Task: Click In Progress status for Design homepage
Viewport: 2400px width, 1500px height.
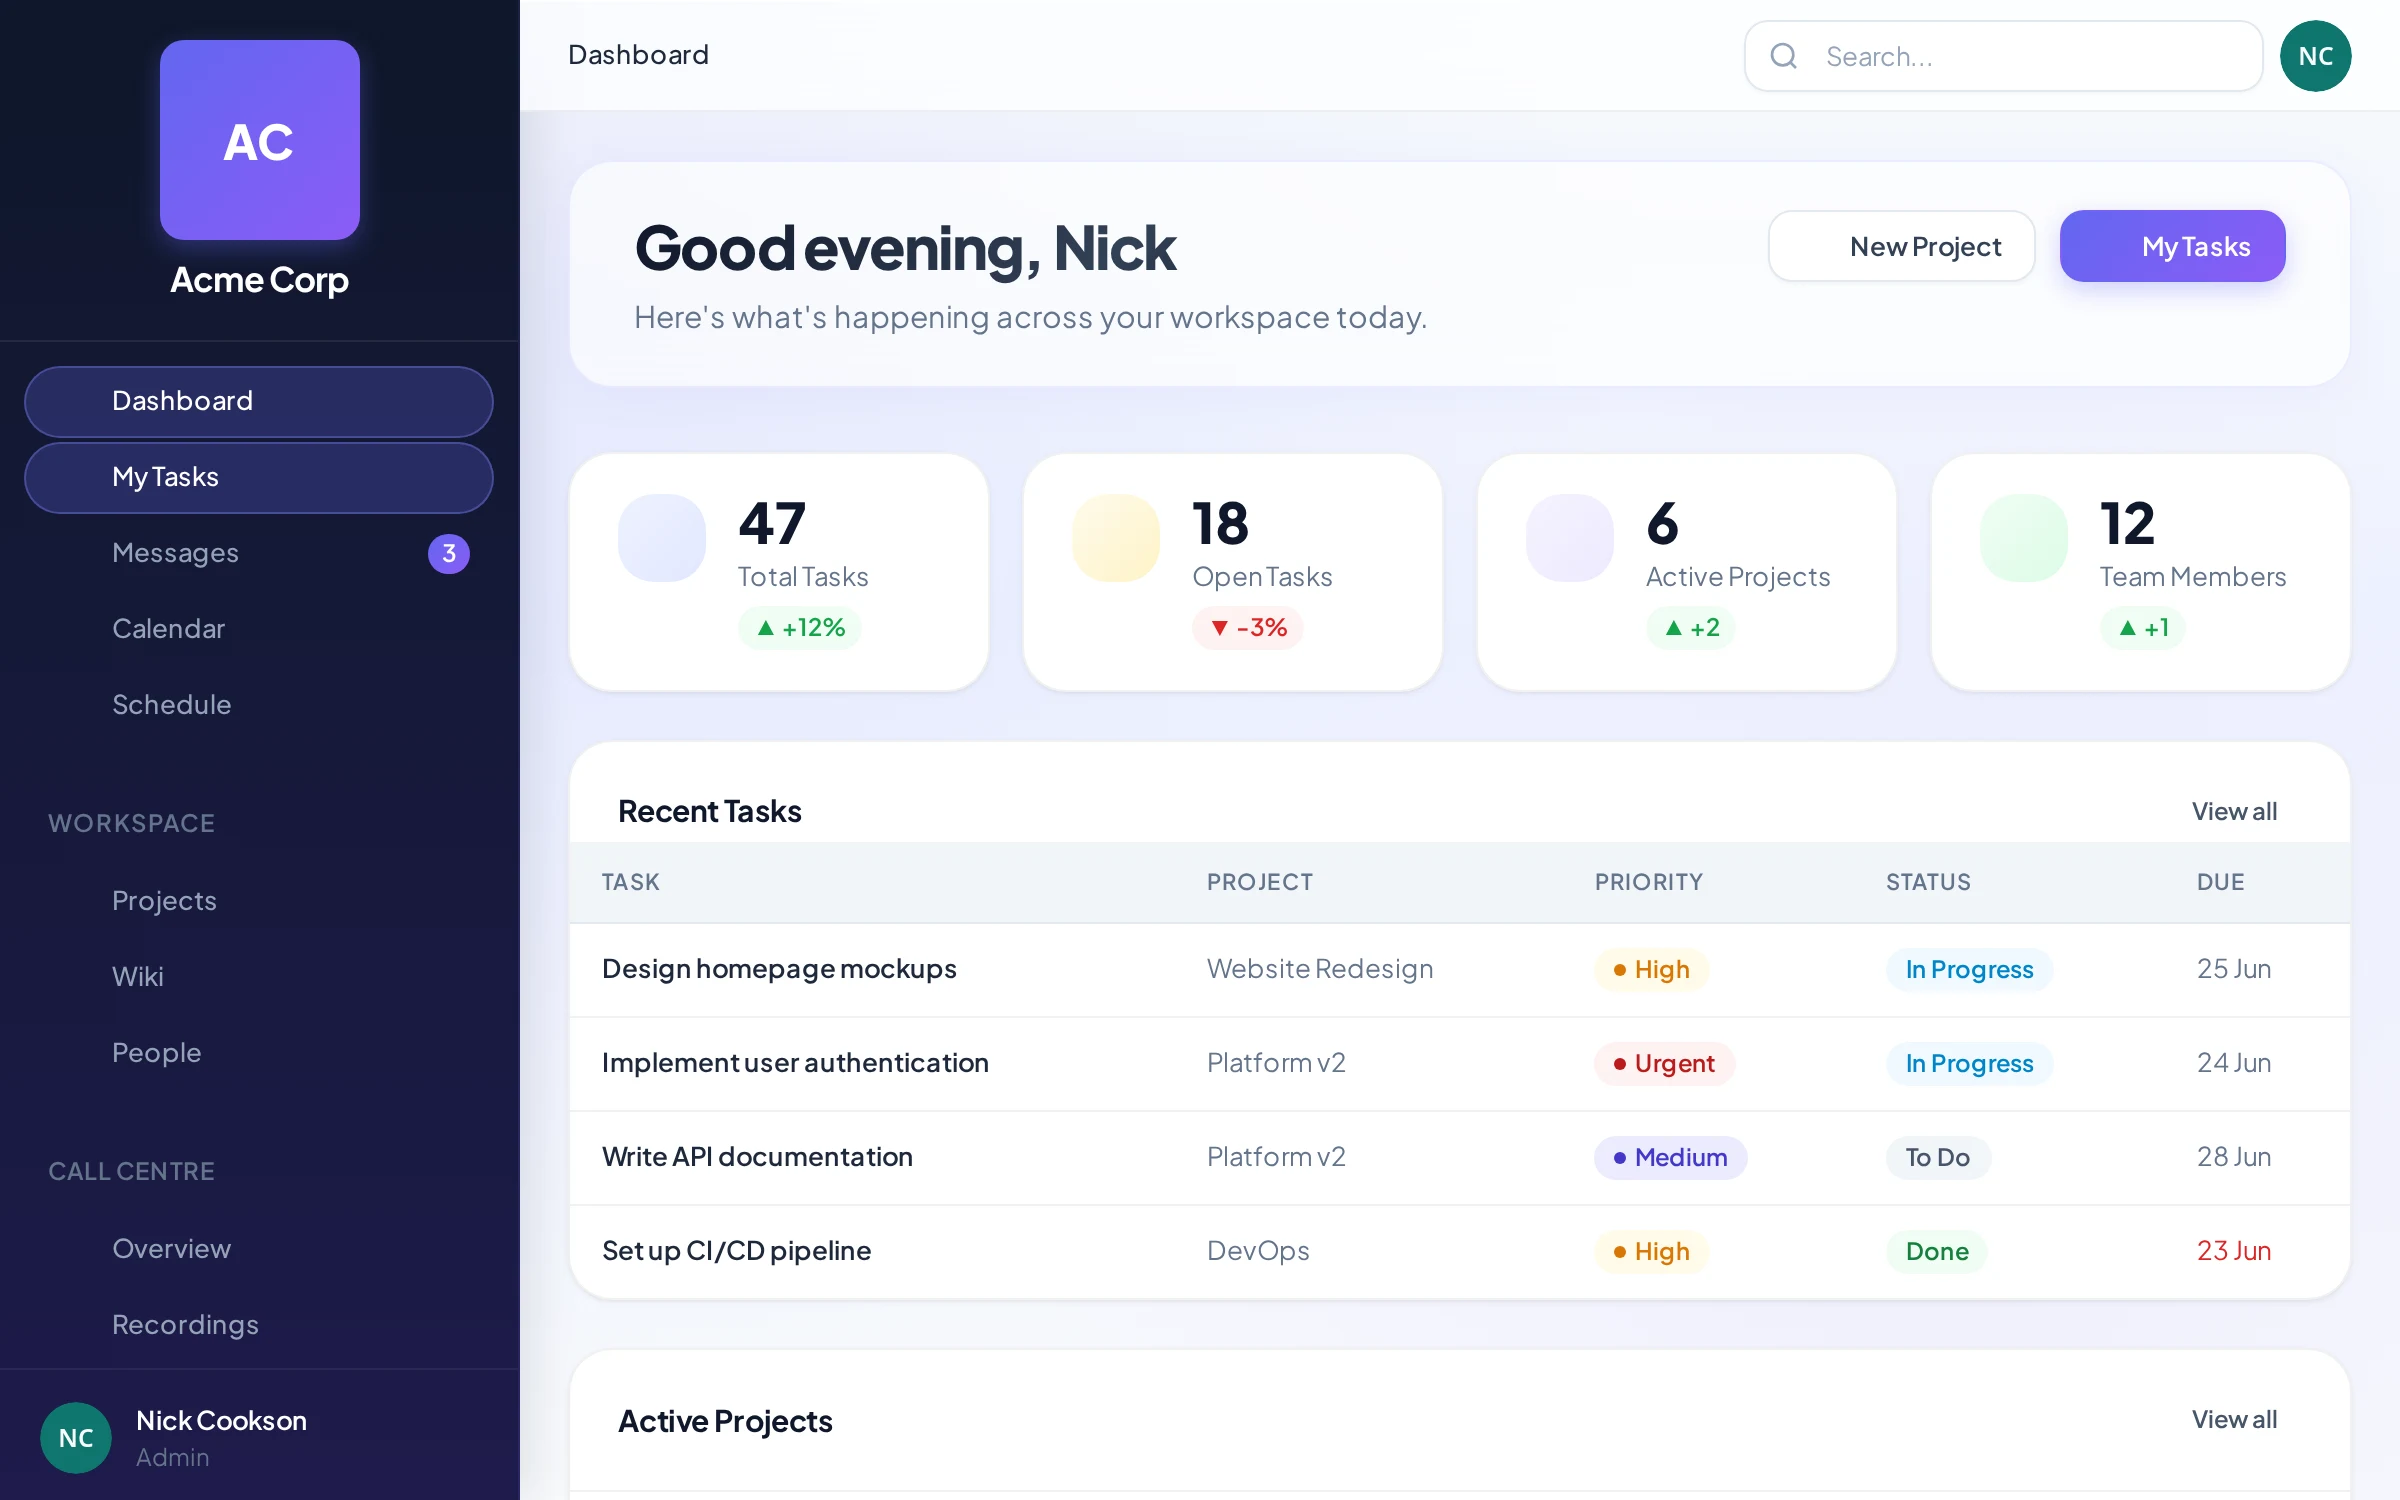Action: click(x=1969, y=970)
